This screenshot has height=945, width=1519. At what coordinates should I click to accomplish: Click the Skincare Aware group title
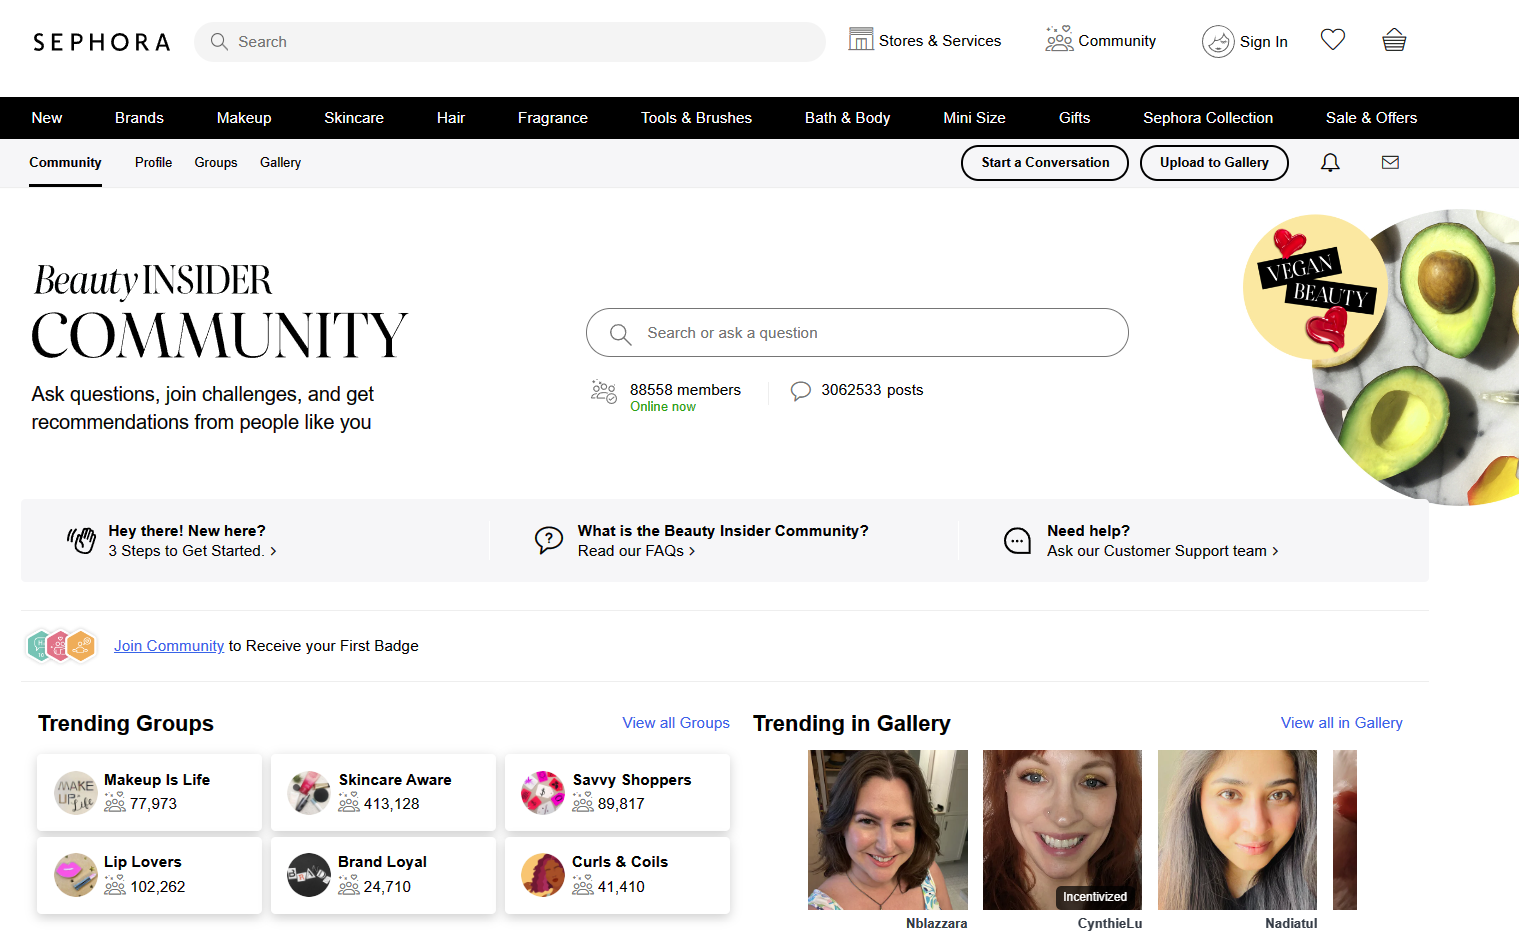pos(395,780)
